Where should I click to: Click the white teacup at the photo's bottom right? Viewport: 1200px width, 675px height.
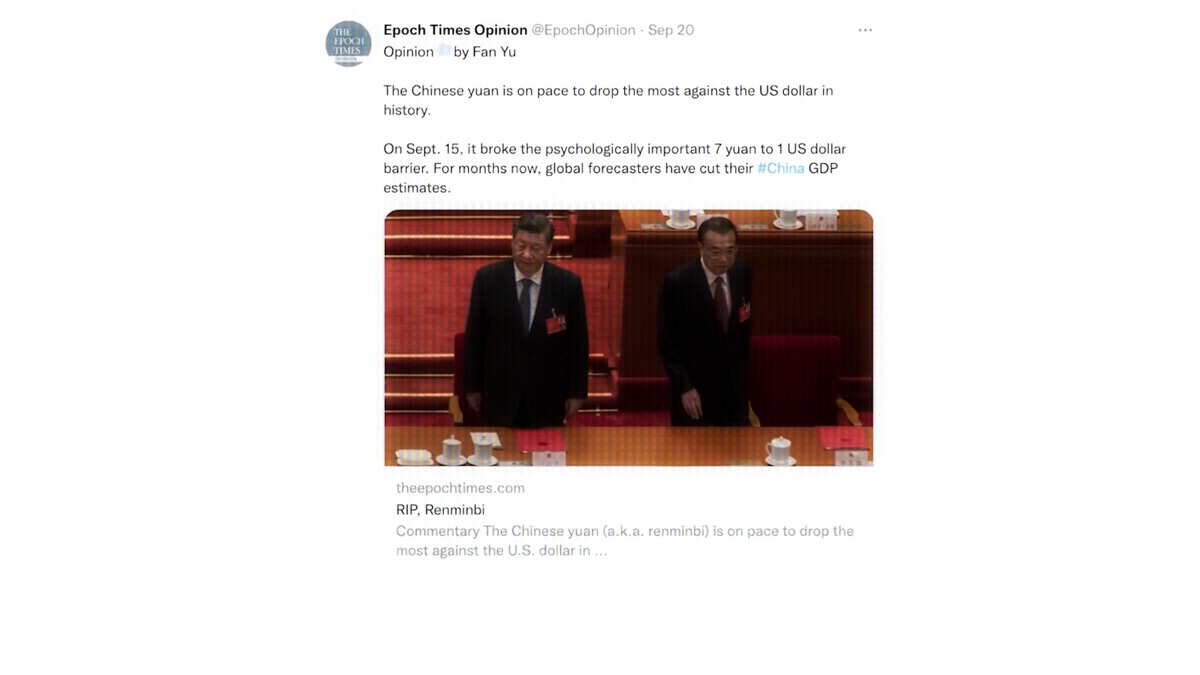pyautogui.click(x=780, y=450)
